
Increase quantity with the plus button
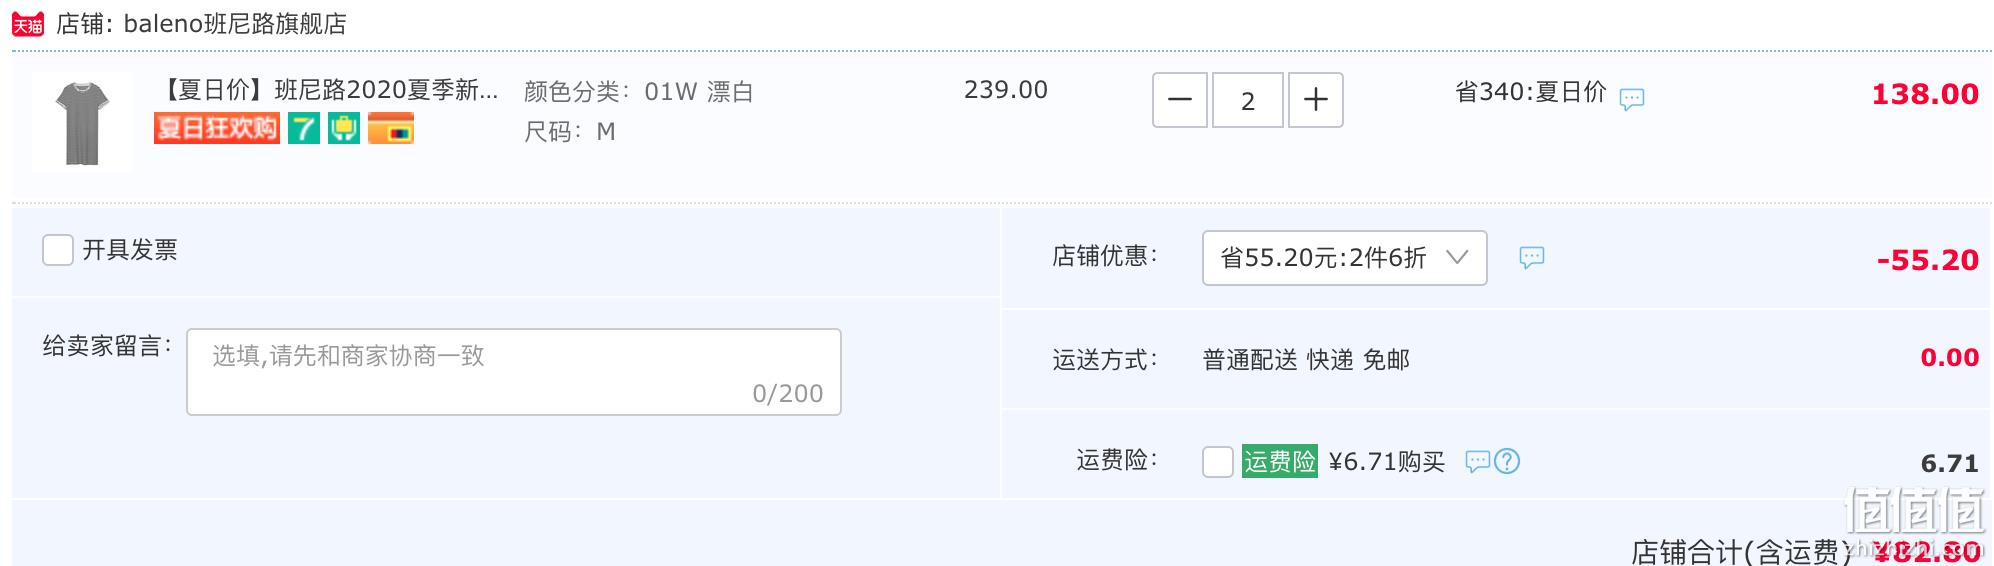pyautogui.click(x=1316, y=100)
